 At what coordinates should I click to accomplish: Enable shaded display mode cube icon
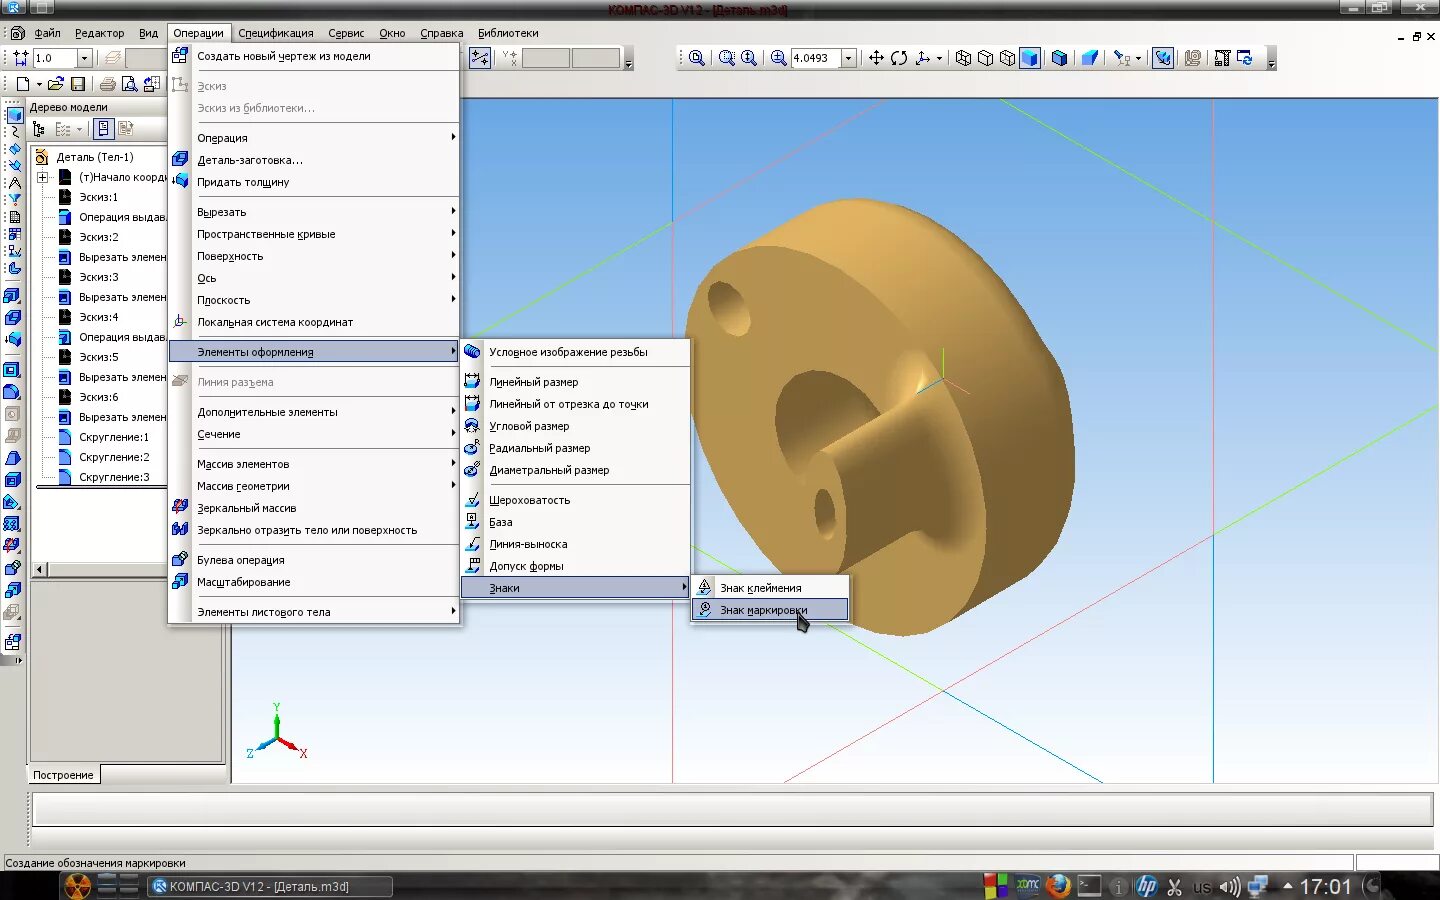1029,58
